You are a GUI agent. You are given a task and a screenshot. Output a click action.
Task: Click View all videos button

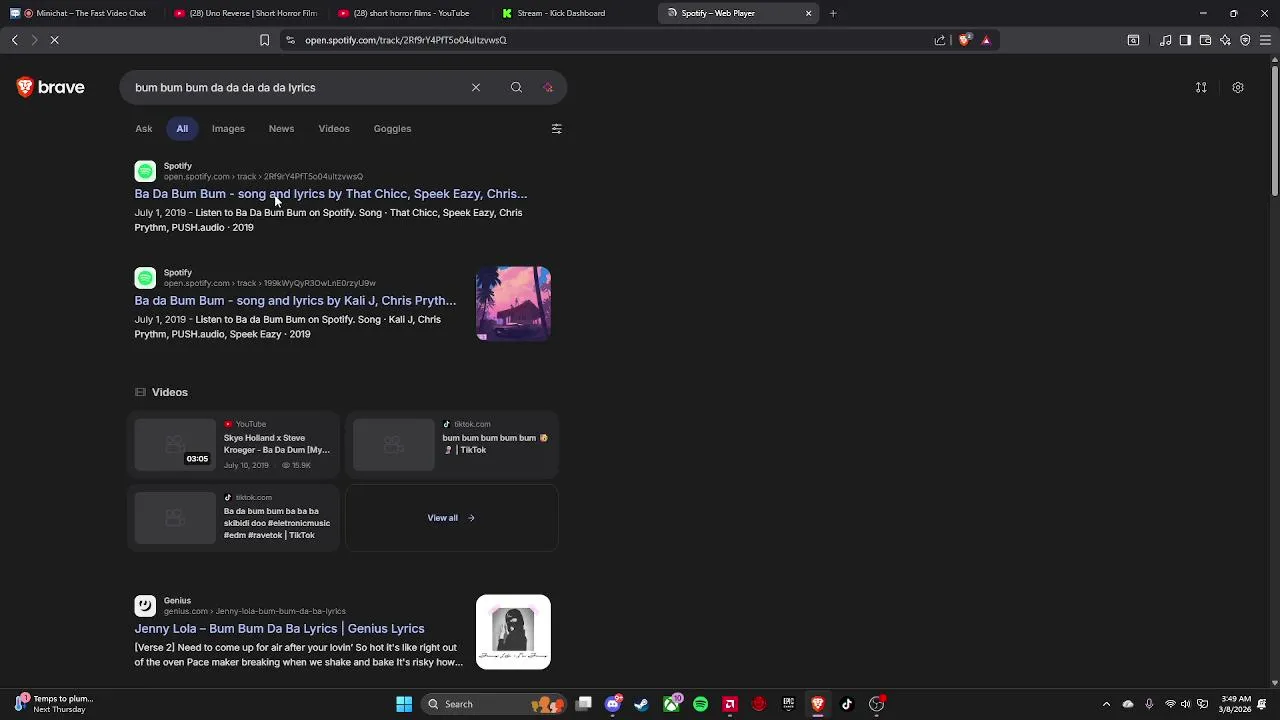click(x=451, y=518)
